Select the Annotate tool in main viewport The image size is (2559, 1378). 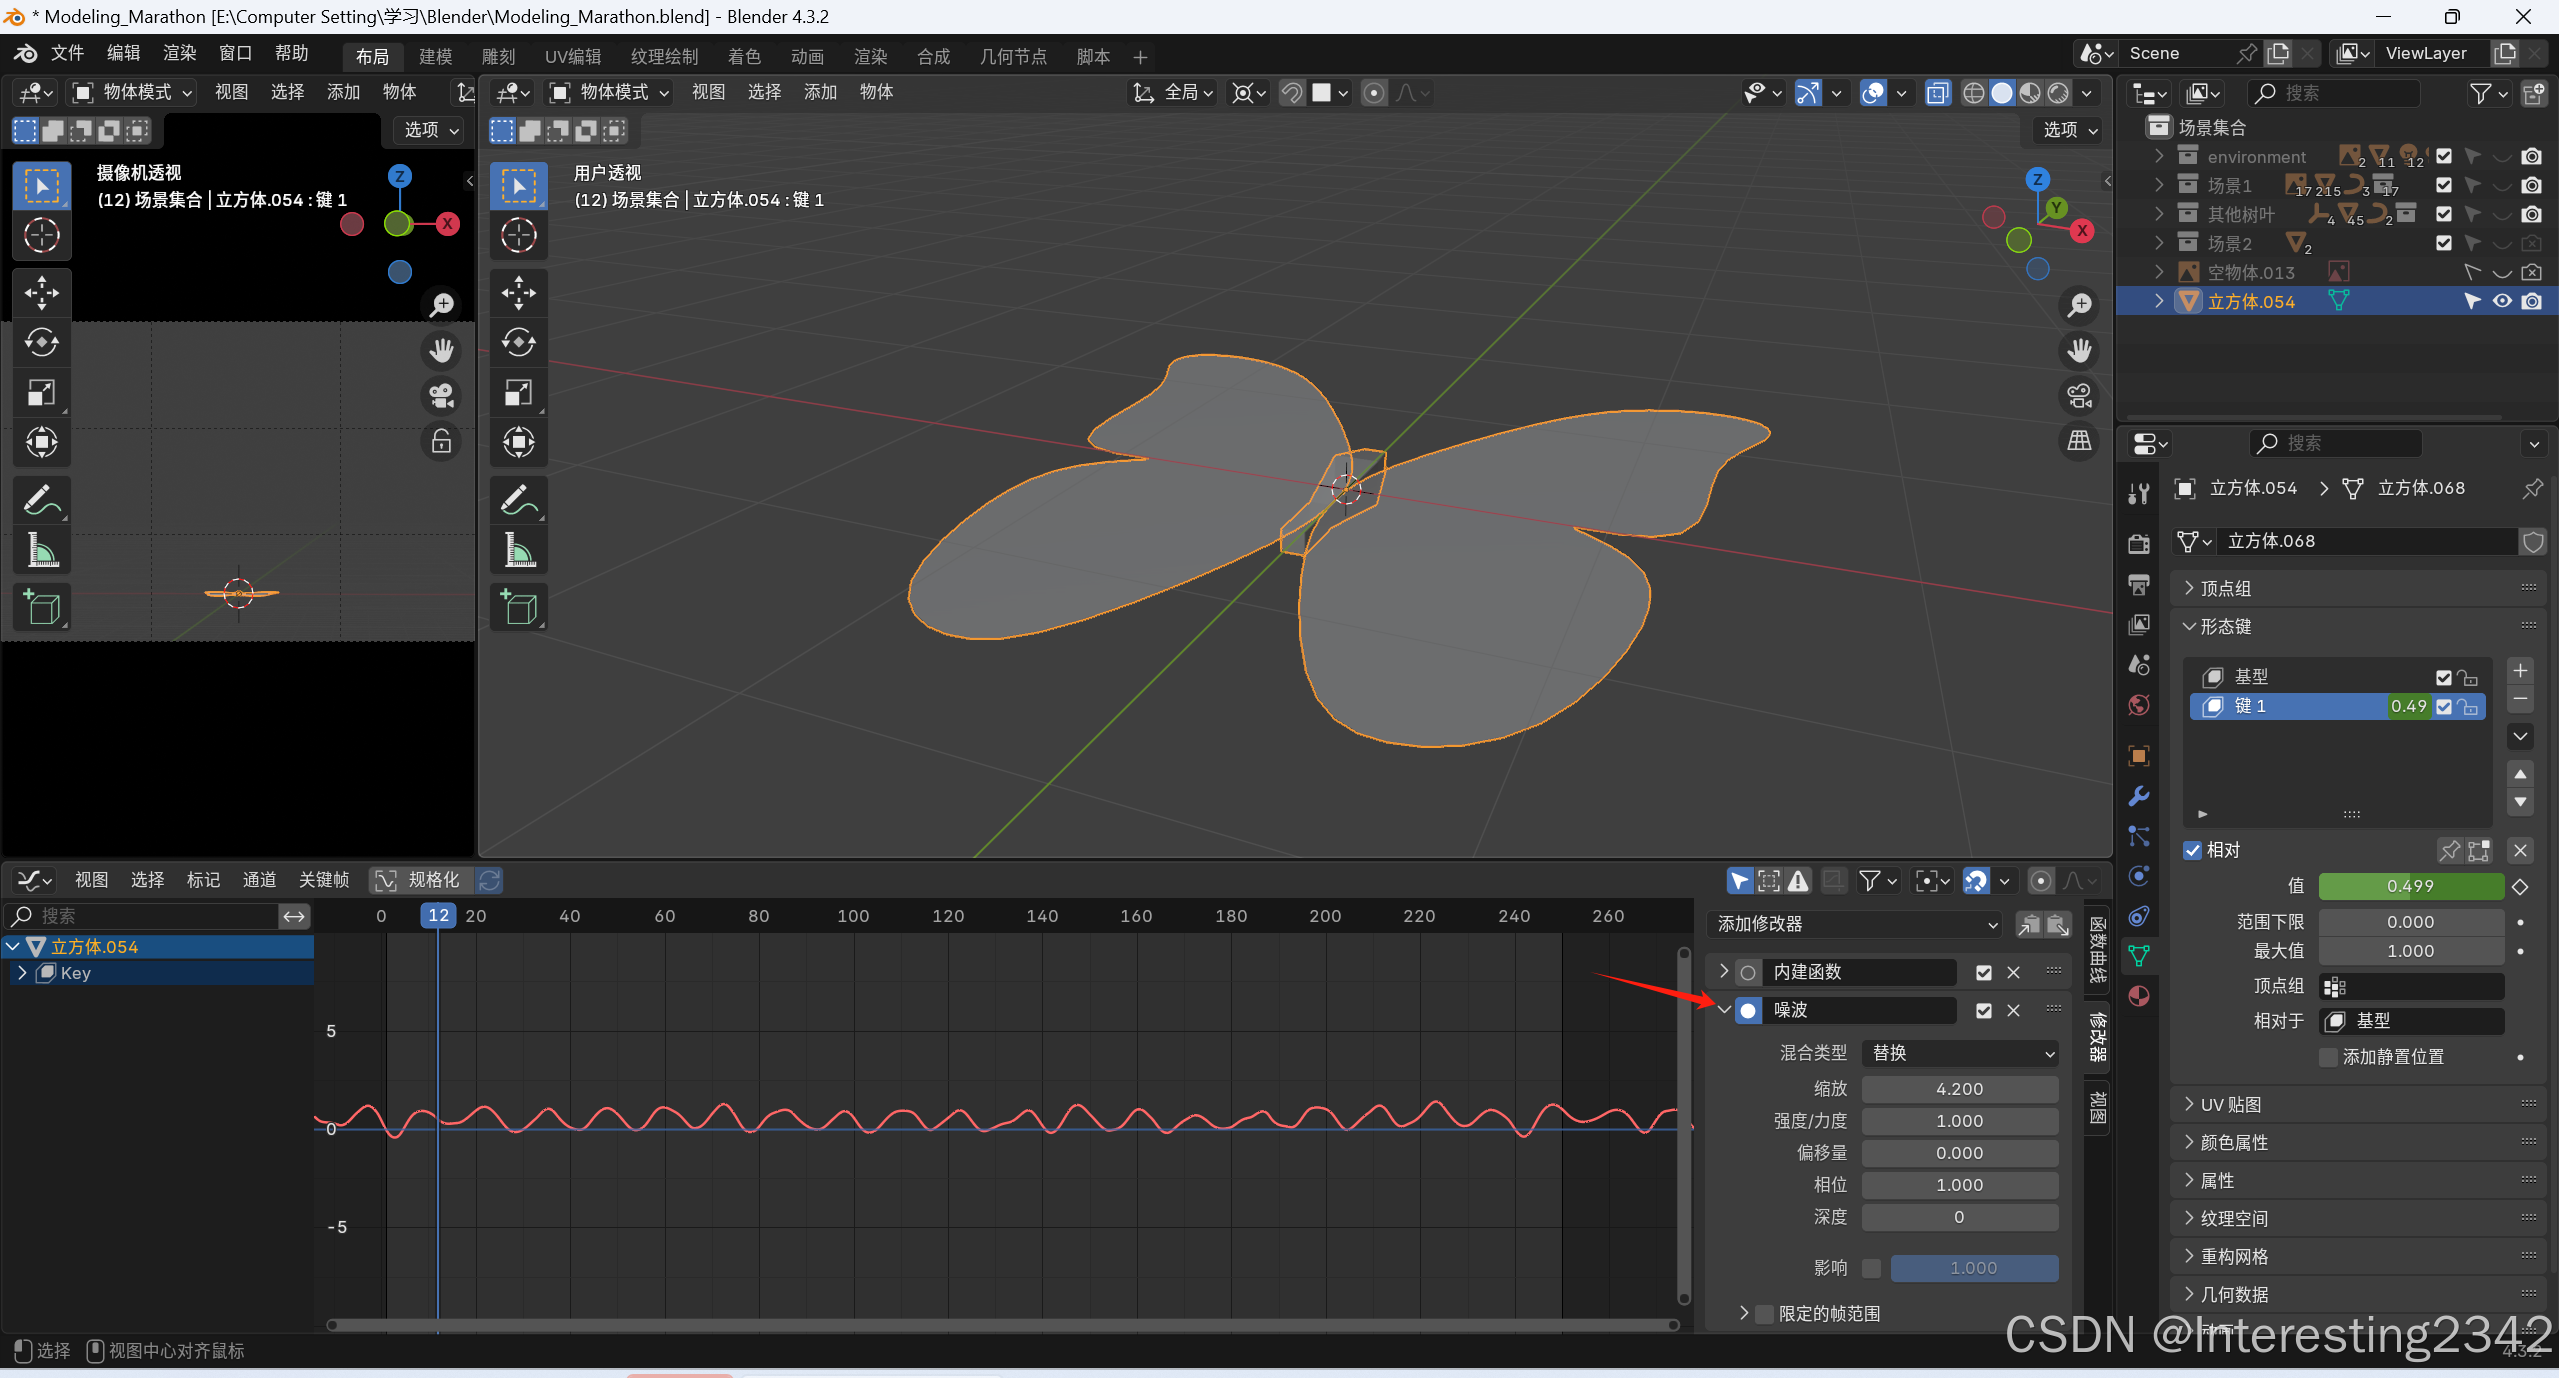pos(518,500)
